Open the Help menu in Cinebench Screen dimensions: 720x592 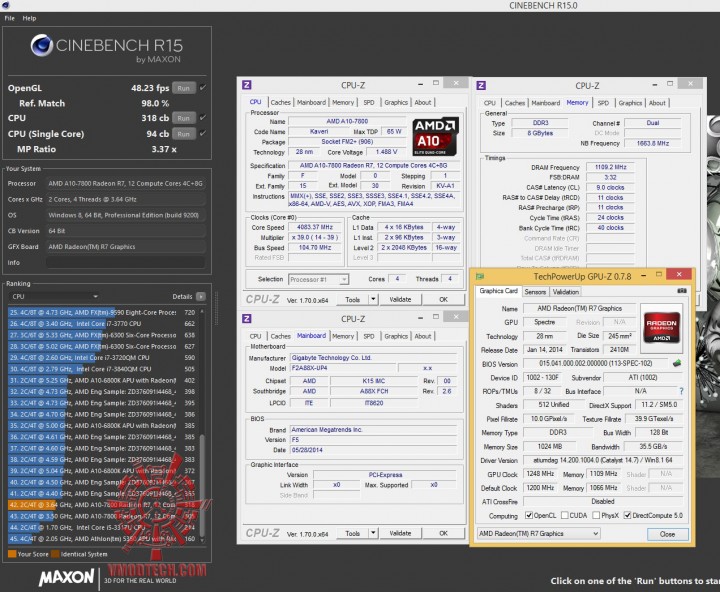click(x=29, y=18)
